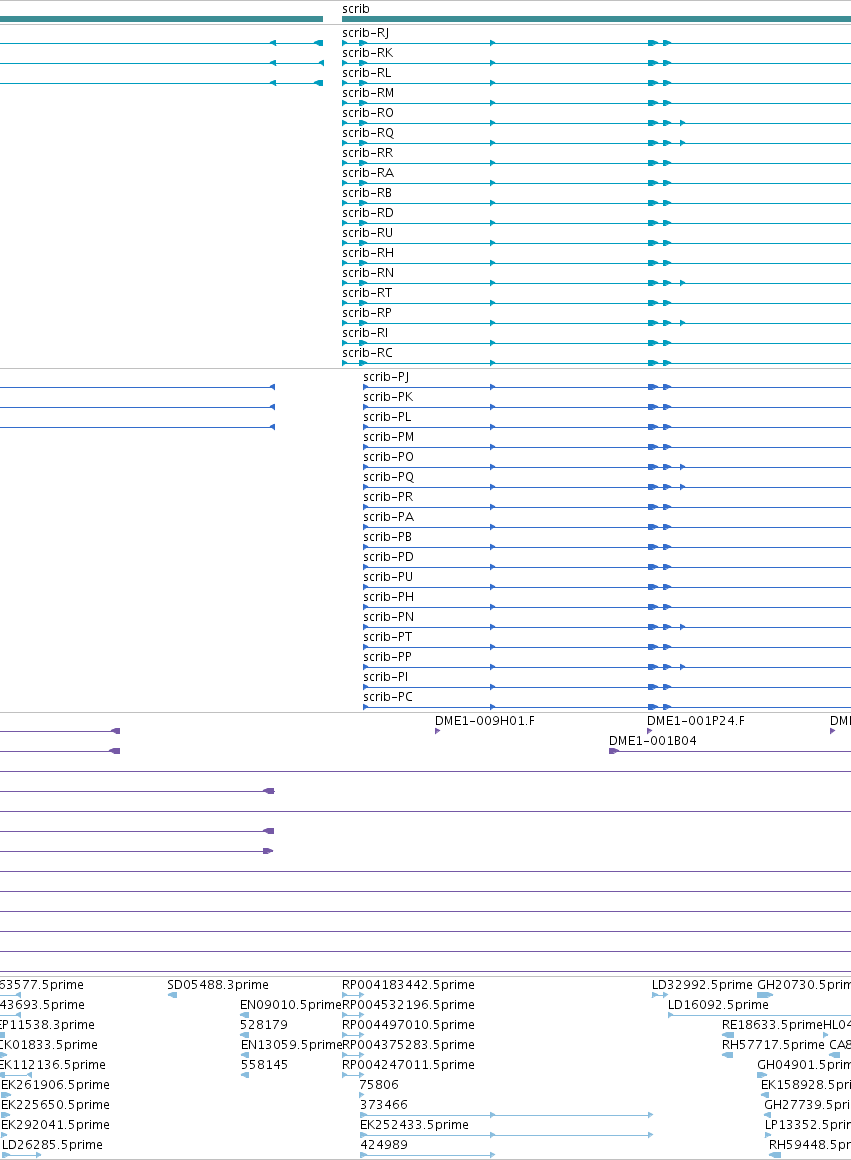Viewport: 851px width, 1160px height.
Task: Click the scrib-PK protein label
Action: (388, 397)
